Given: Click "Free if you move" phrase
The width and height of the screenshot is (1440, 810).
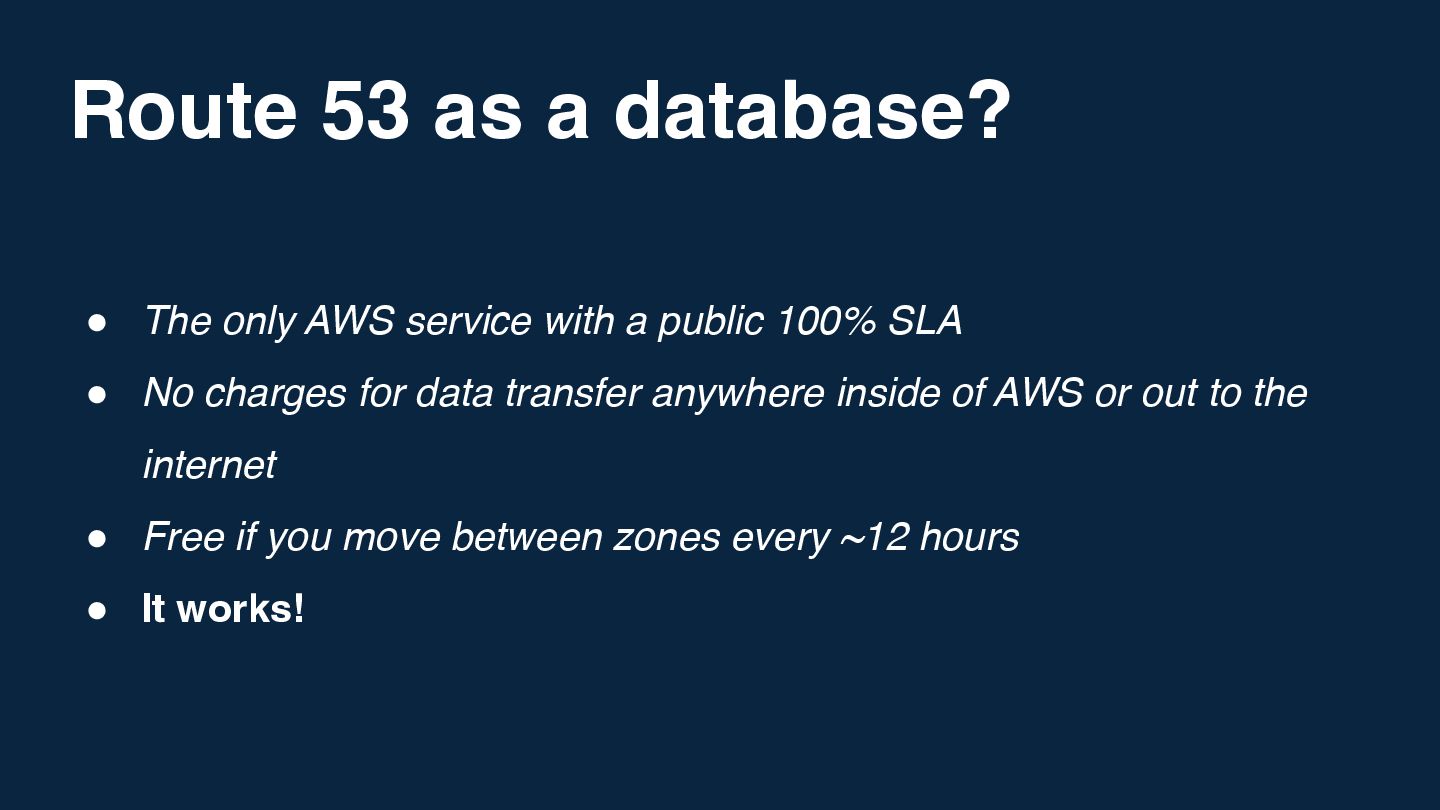Looking at the screenshot, I should (x=291, y=537).
